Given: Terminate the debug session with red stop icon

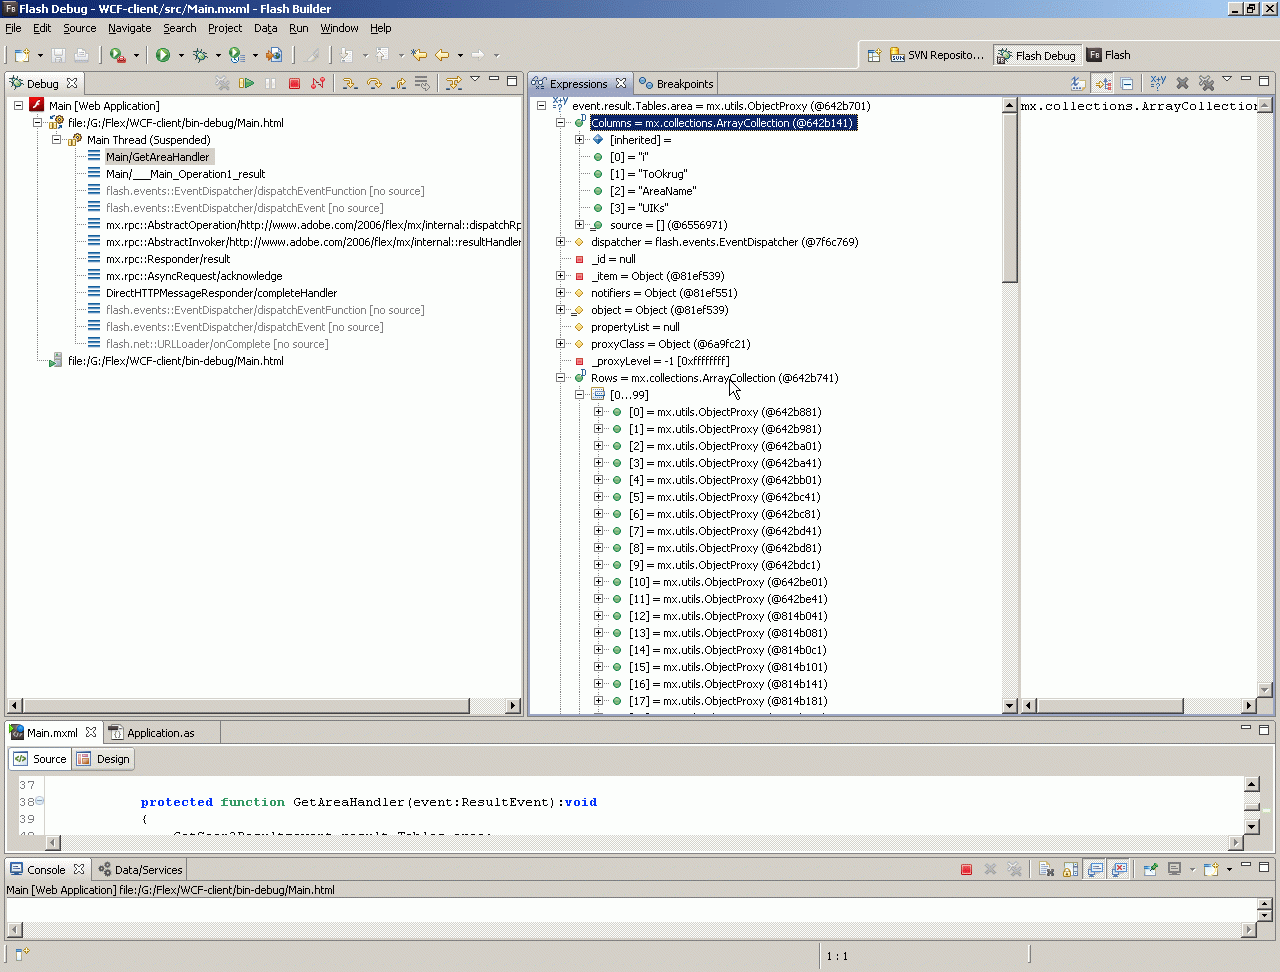Looking at the screenshot, I should click(294, 83).
